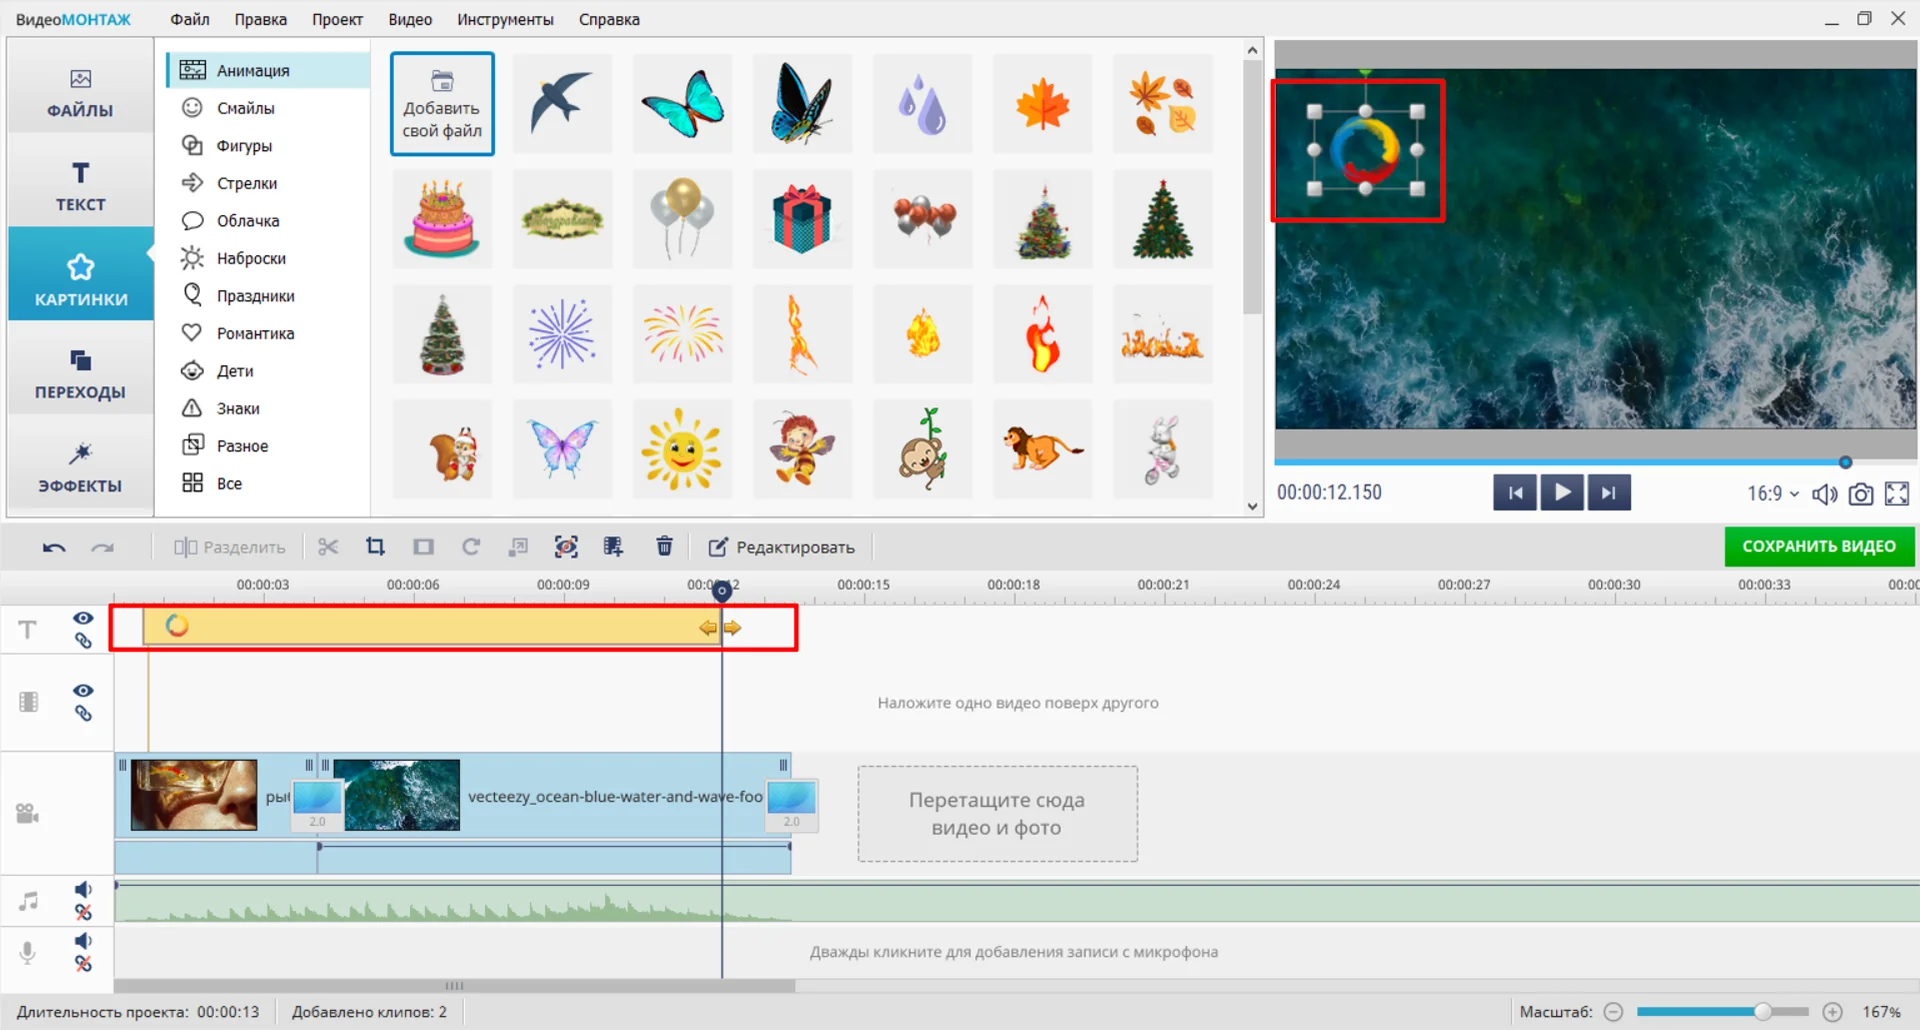Select the crop tool icon
This screenshot has height=1030, width=1920.
click(375, 547)
